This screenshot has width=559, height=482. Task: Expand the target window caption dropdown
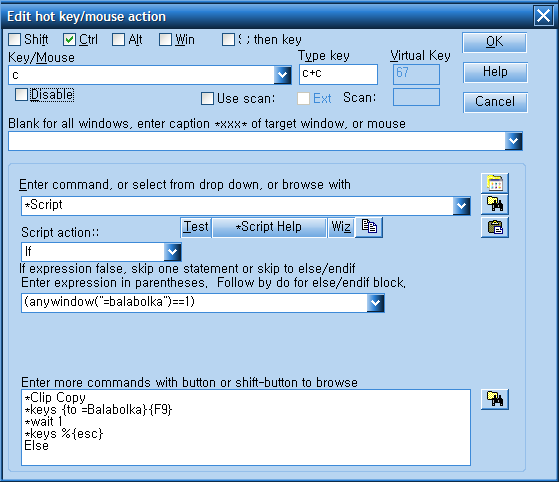(x=513, y=141)
